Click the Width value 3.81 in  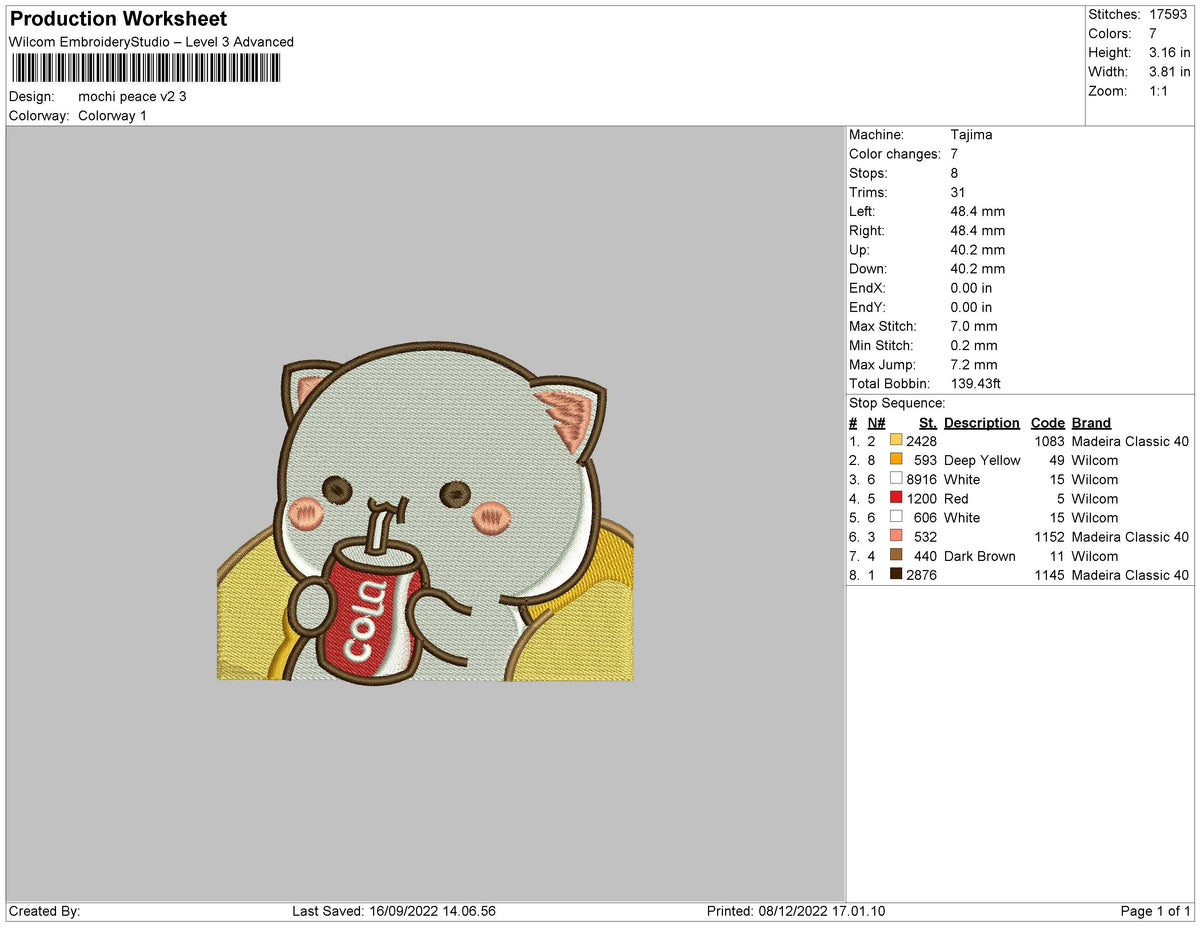tap(1170, 72)
